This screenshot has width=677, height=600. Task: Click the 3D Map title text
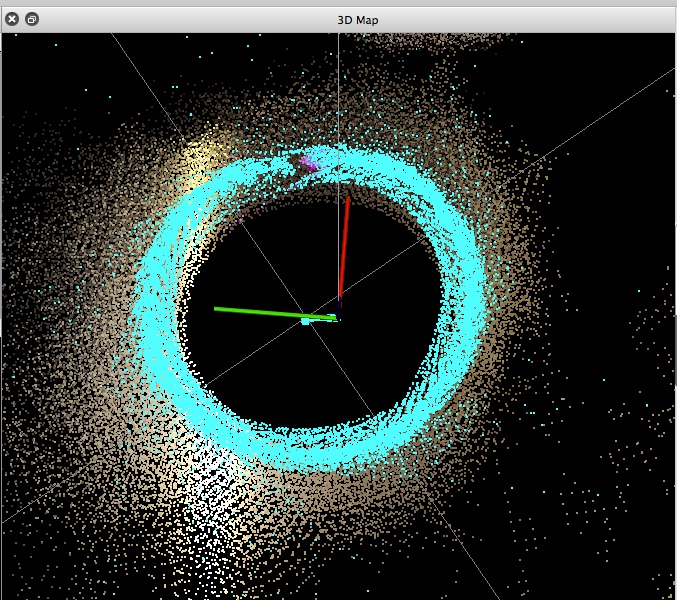tap(359, 19)
